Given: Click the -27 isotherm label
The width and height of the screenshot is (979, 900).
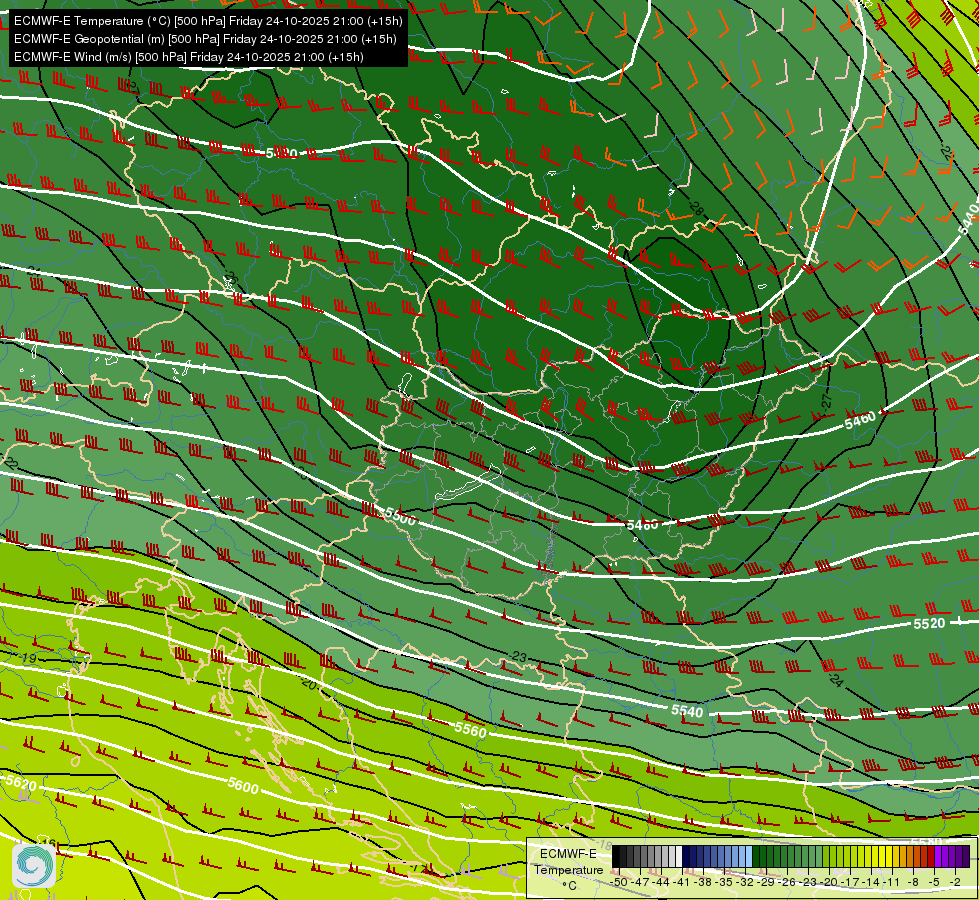Looking at the screenshot, I should tap(827, 402).
